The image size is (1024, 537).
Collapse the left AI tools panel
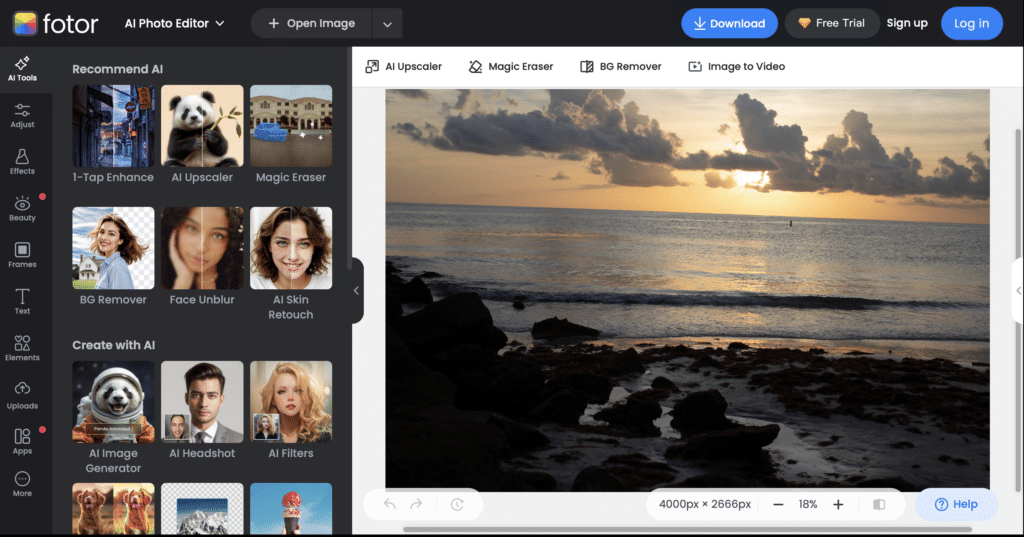point(357,291)
